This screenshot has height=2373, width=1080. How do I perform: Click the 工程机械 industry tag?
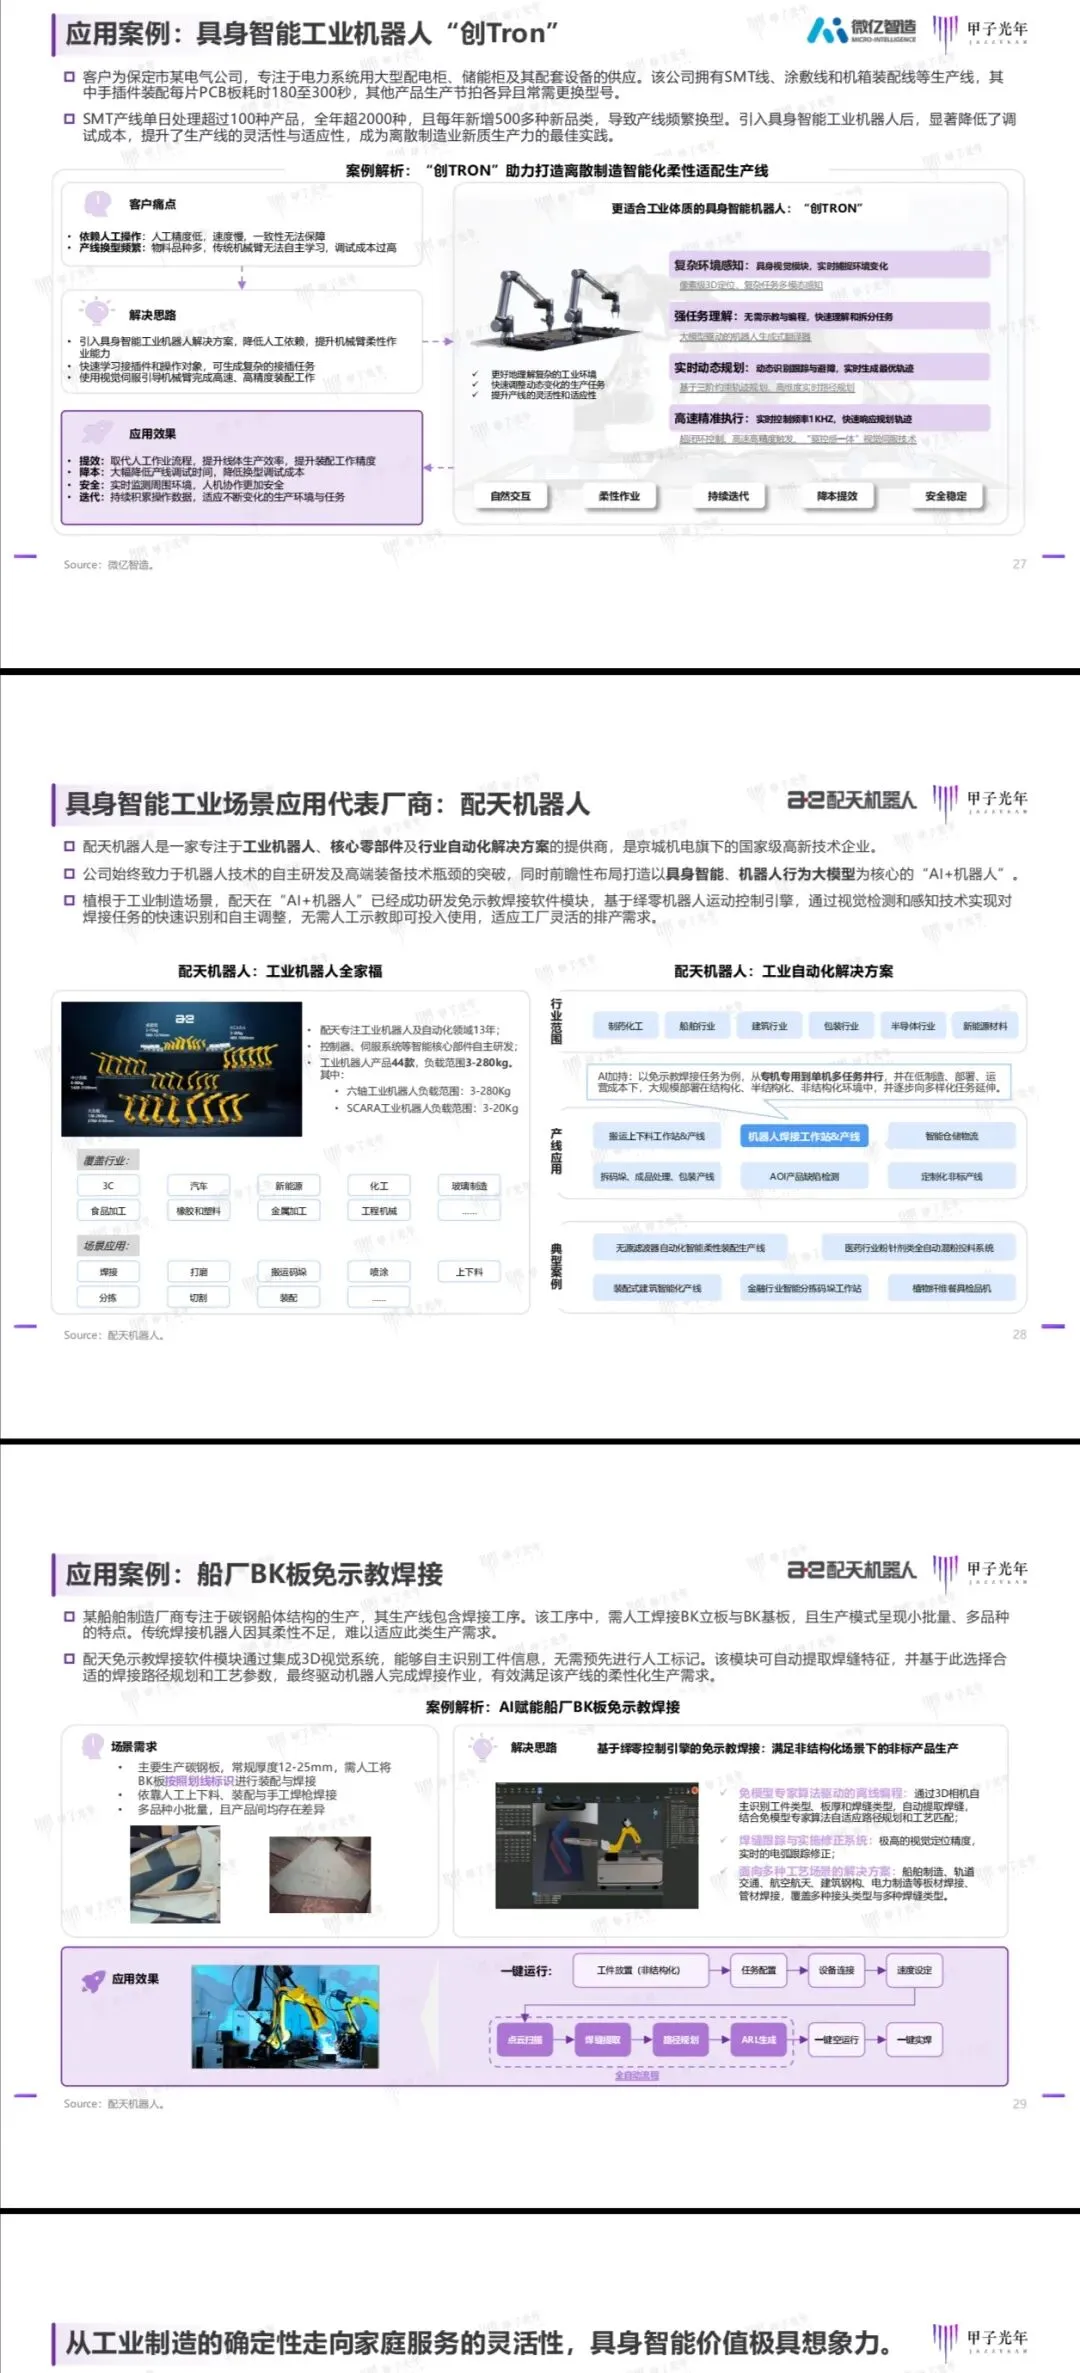pyautogui.click(x=379, y=1211)
